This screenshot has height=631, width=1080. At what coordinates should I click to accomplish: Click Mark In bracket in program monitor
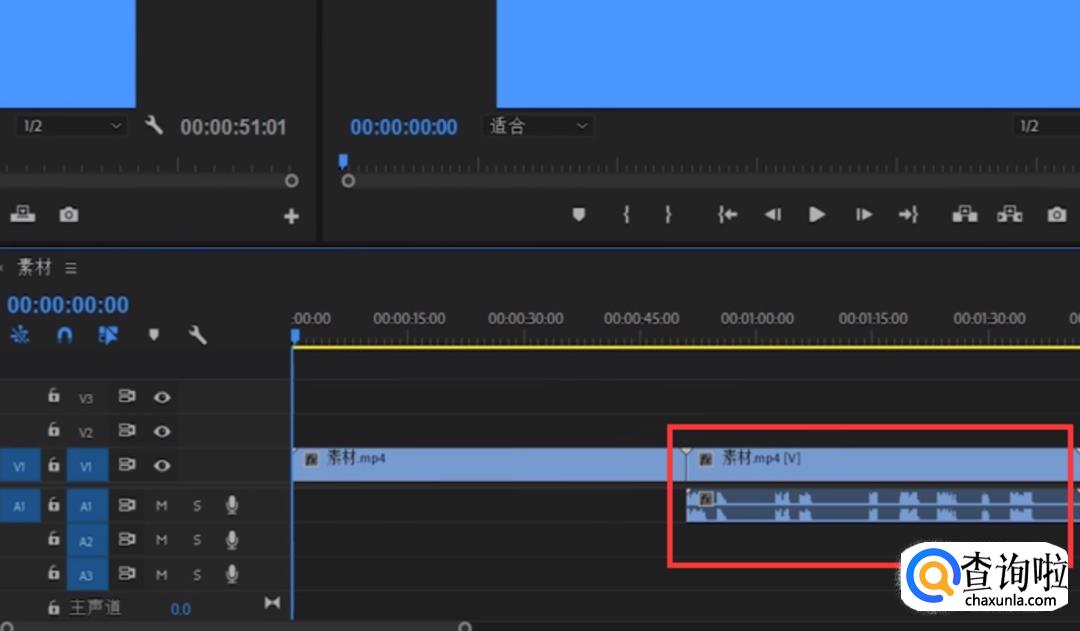[x=626, y=214]
